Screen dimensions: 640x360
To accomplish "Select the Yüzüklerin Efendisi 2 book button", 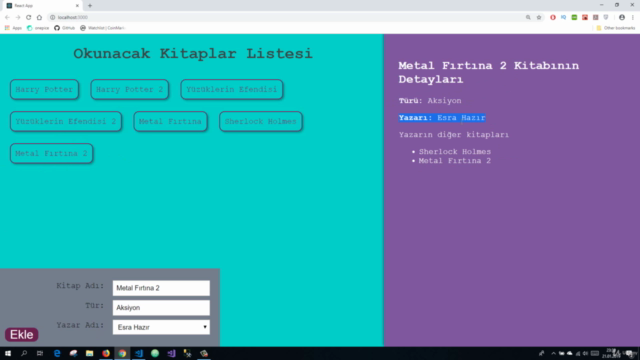I will [66, 121].
